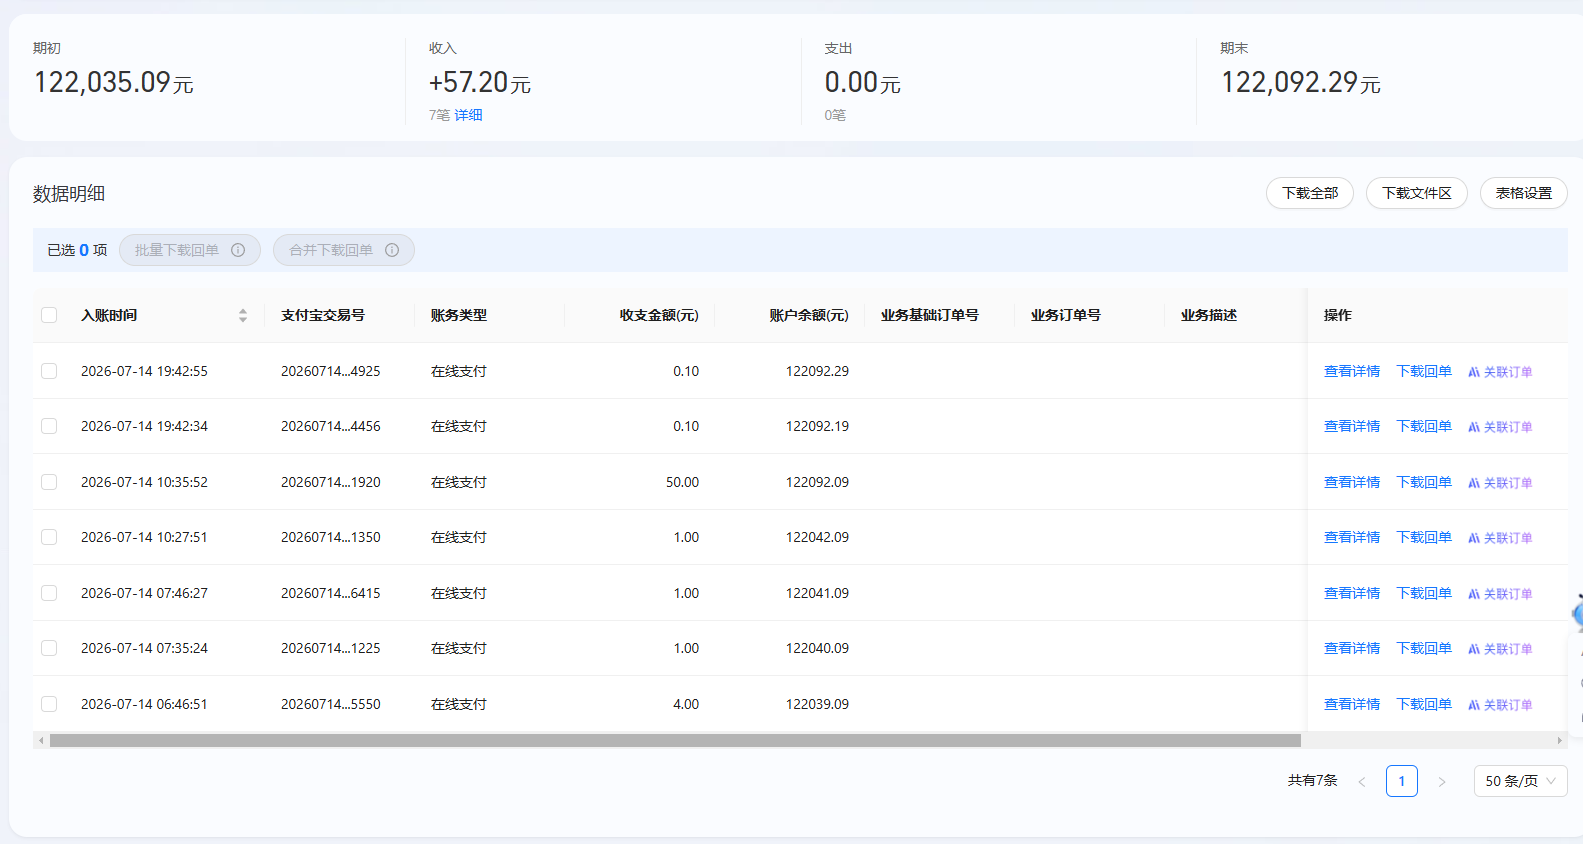Open 表格设置 table settings

point(1523,193)
